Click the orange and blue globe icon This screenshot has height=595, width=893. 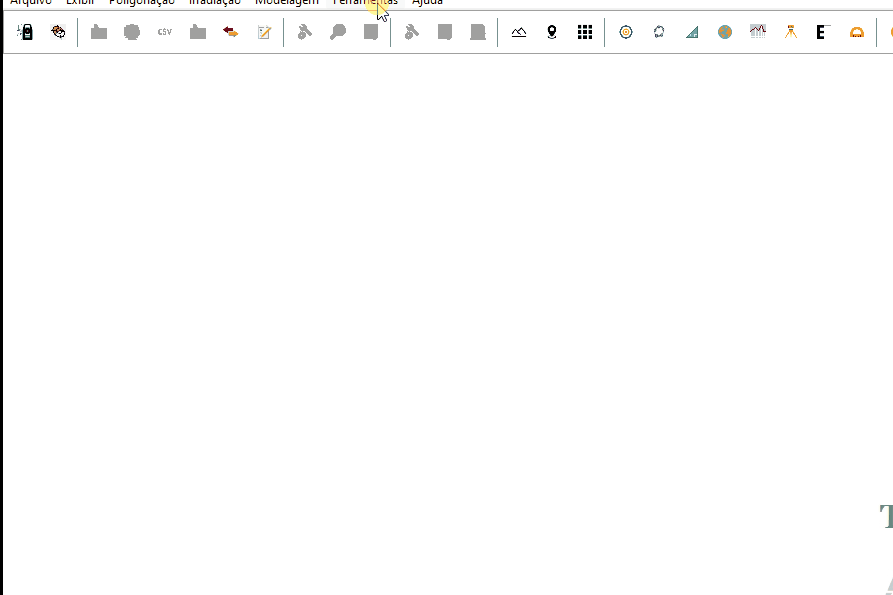725,32
